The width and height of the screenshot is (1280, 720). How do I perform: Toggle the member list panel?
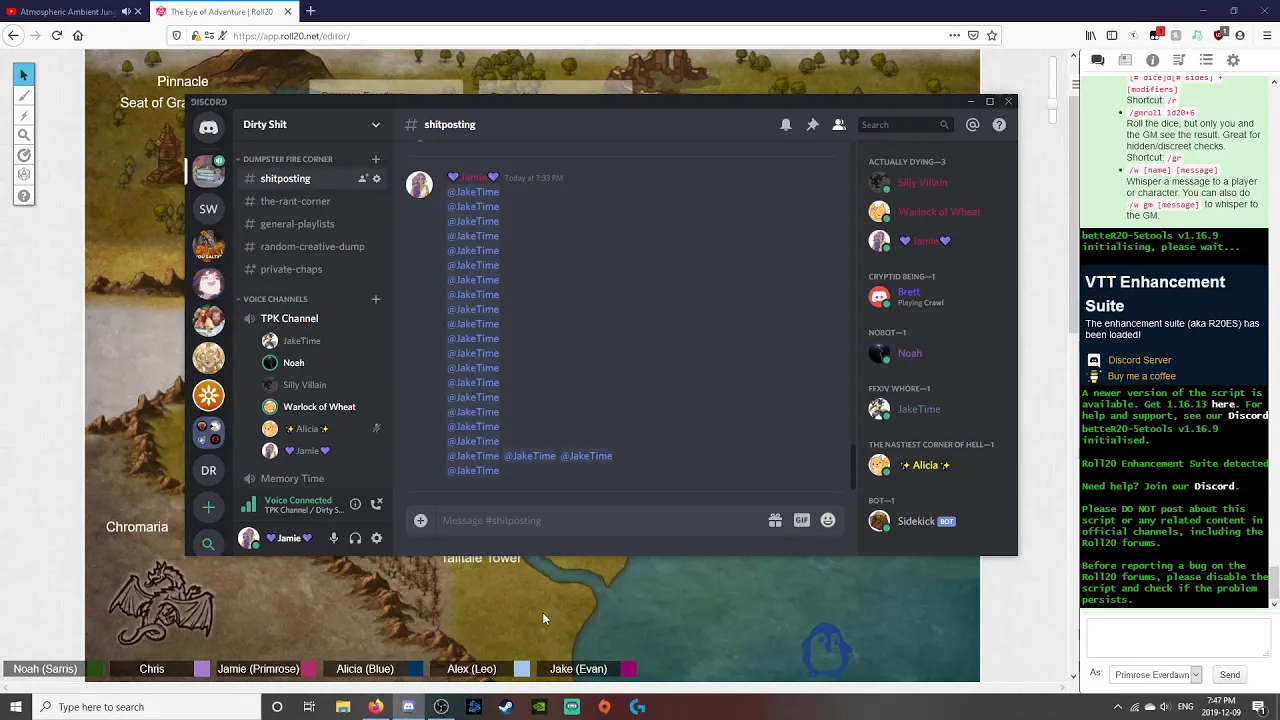coord(839,125)
